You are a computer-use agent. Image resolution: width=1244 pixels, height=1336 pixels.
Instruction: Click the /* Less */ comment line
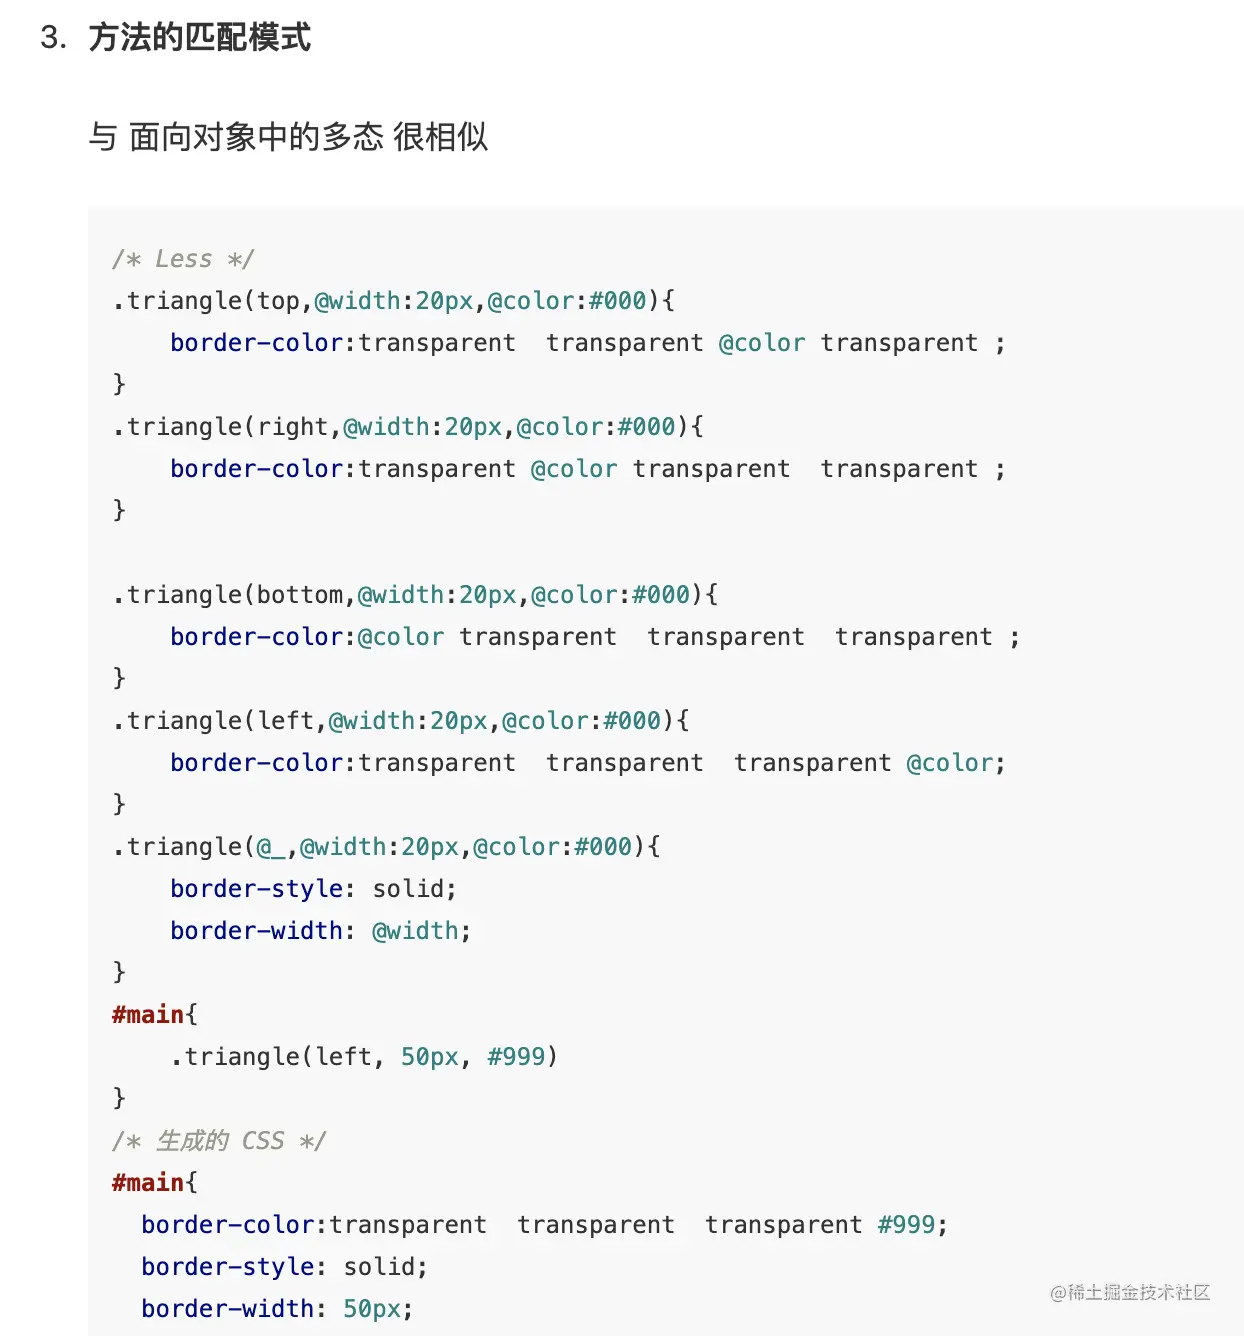tap(183, 259)
